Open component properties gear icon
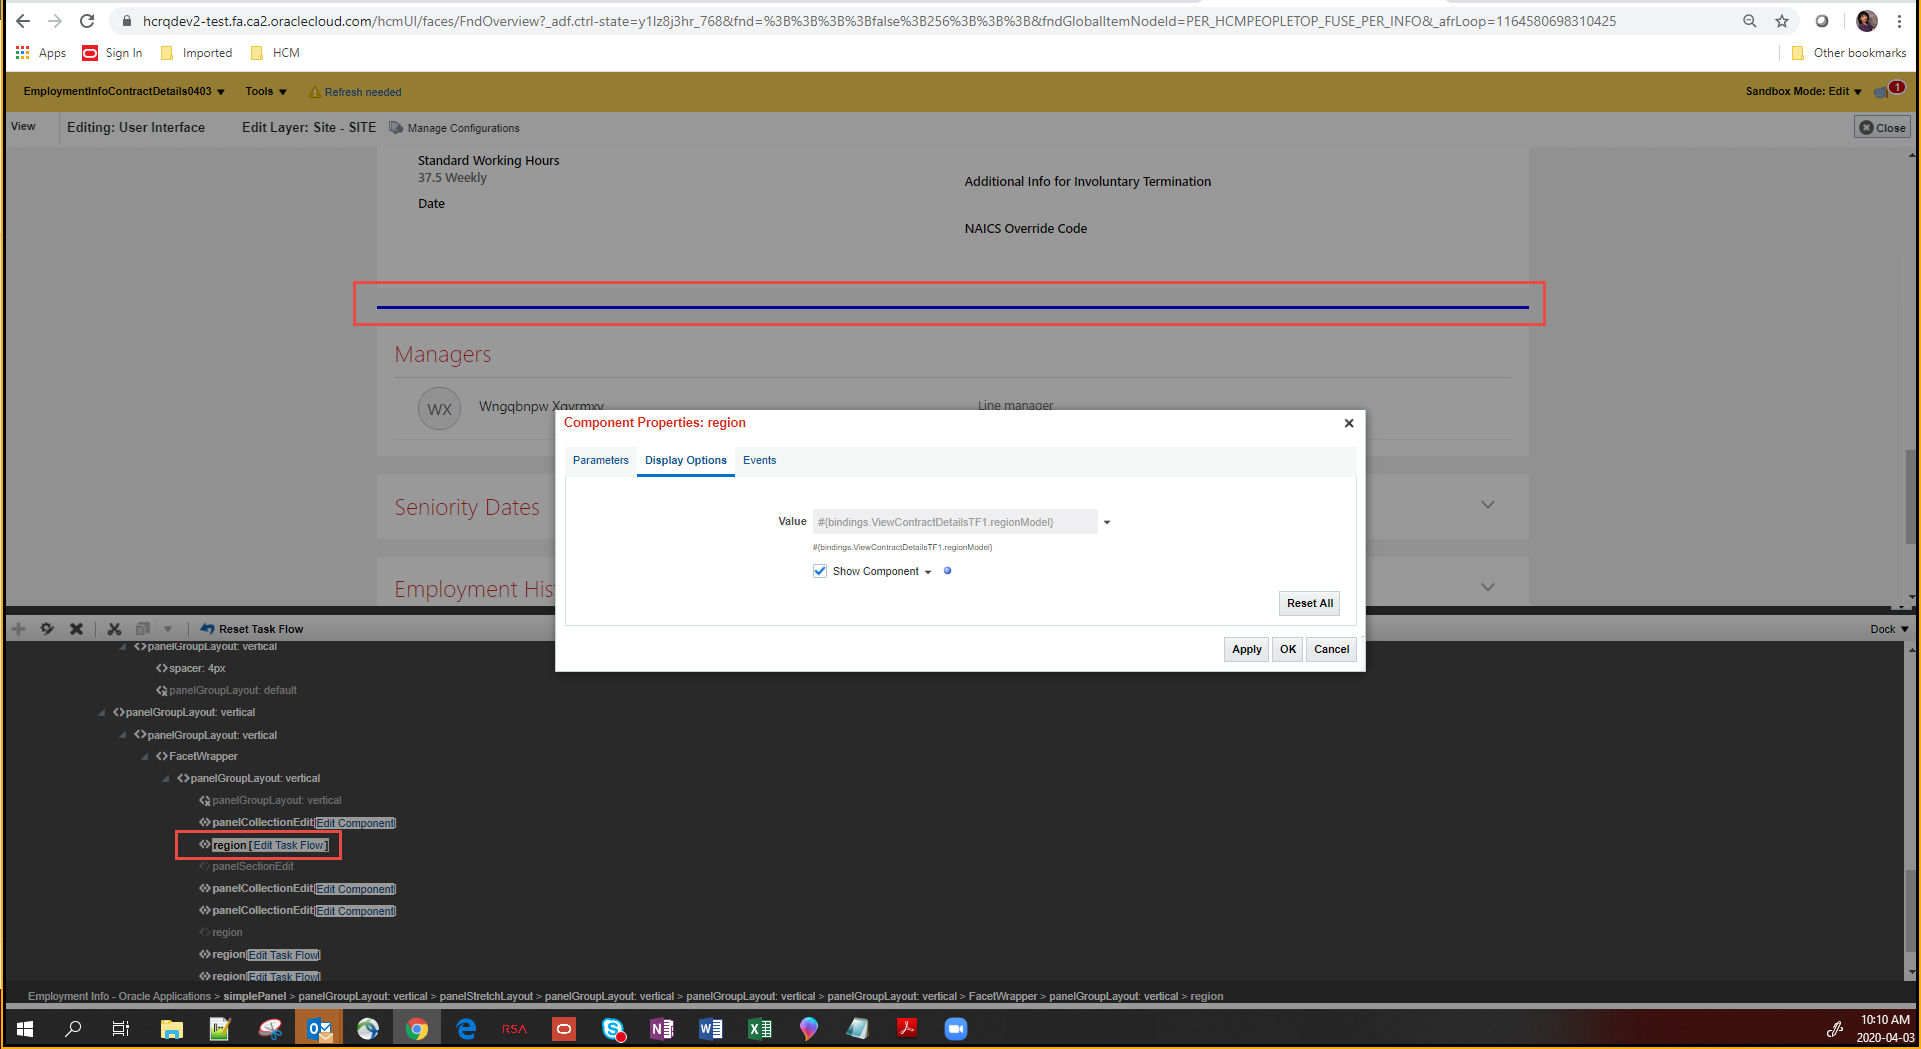Screen dimensions: 1921x1049 (x=47, y=629)
